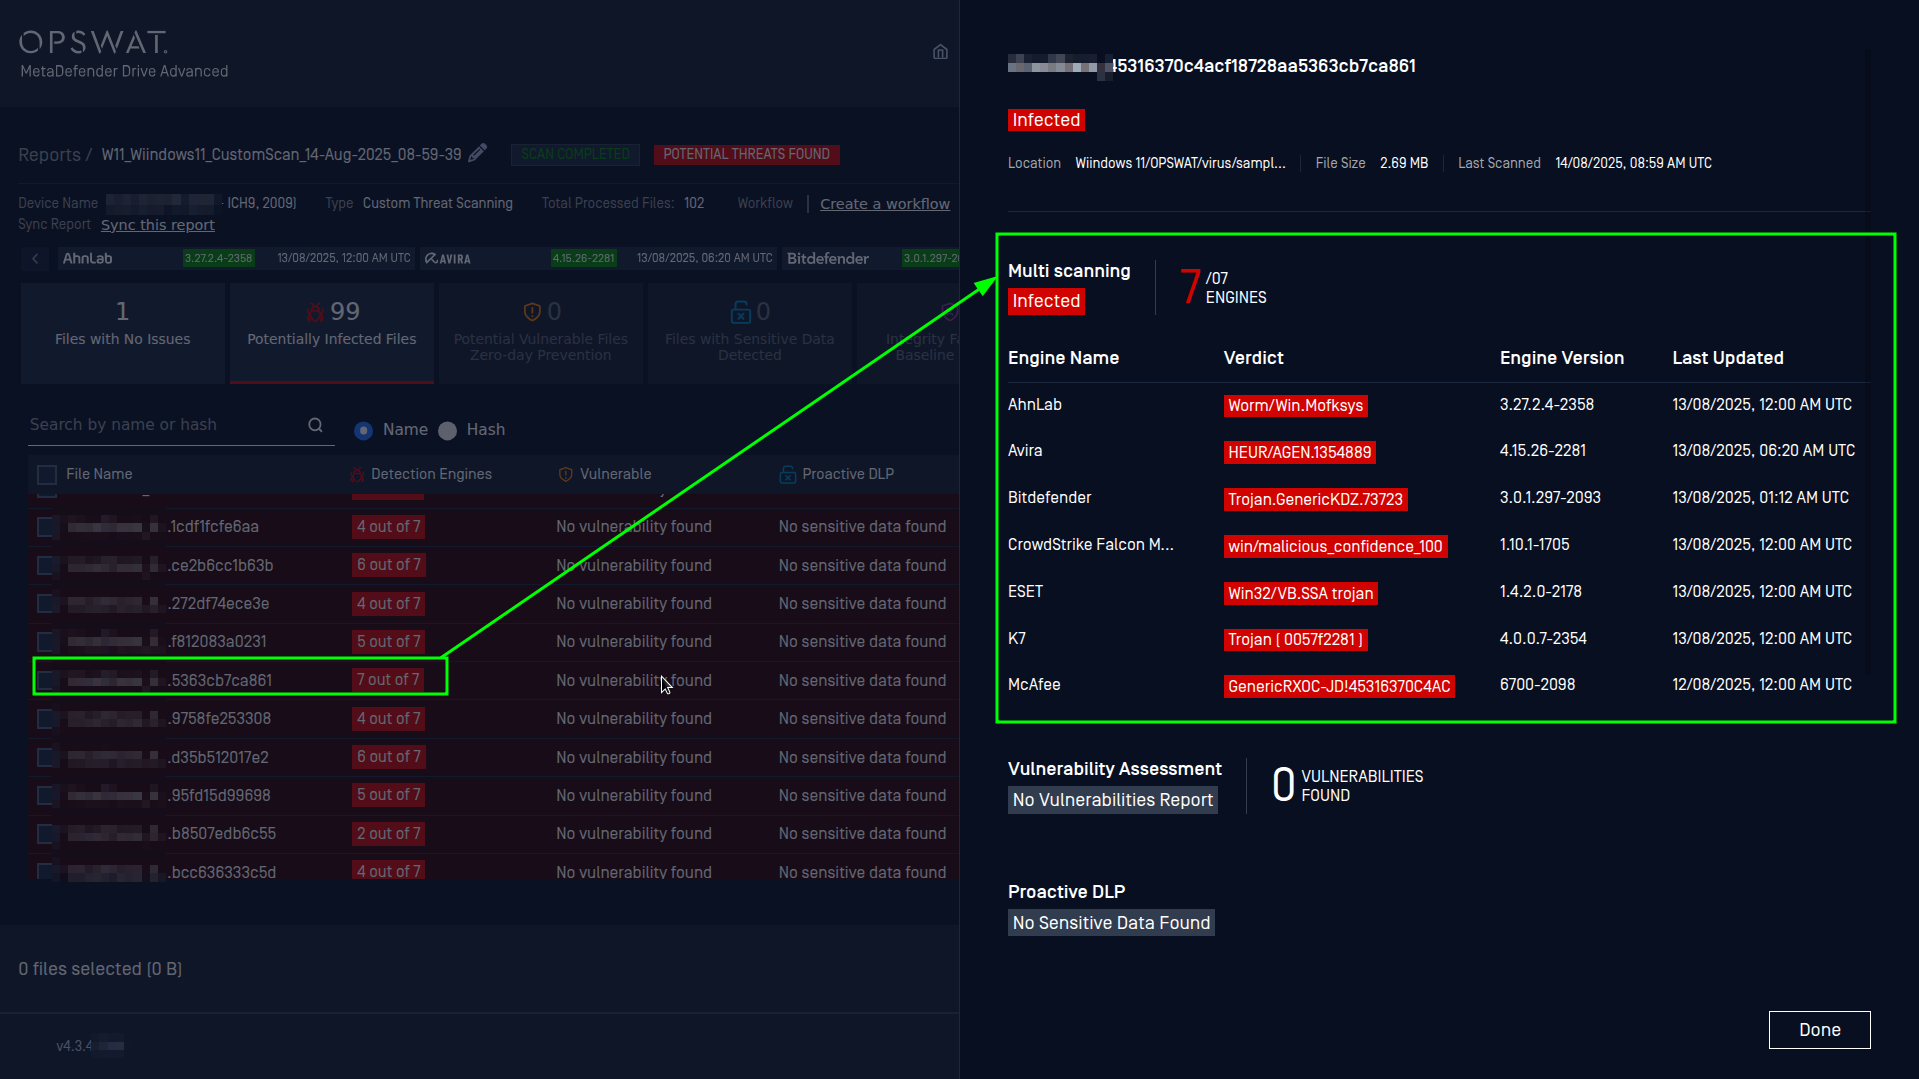Open the Files with Sensitive Data Detected tab
1919x1079 pixels.
click(x=750, y=333)
